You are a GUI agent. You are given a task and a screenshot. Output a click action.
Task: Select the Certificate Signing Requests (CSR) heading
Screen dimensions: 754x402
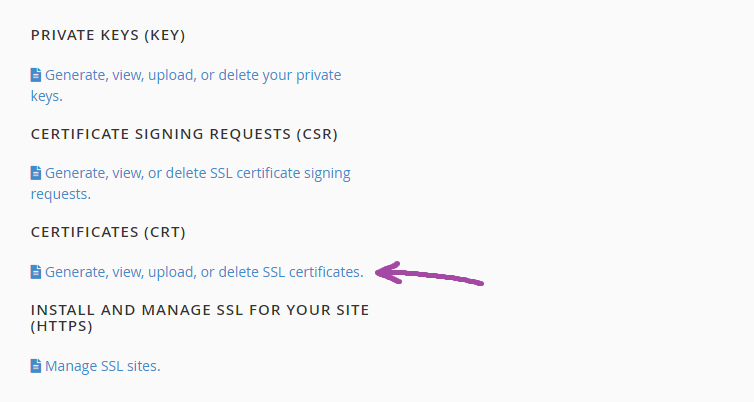pyautogui.click(x=184, y=134)
